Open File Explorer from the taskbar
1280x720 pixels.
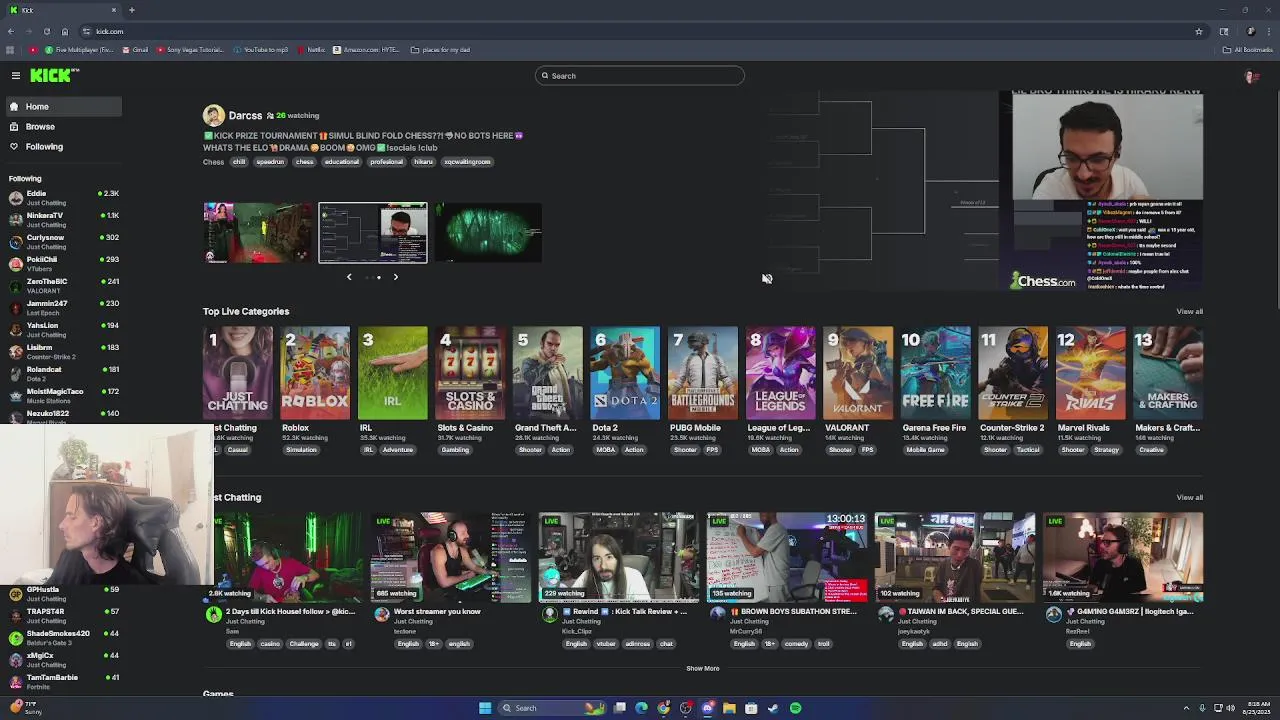coord(729,708)
